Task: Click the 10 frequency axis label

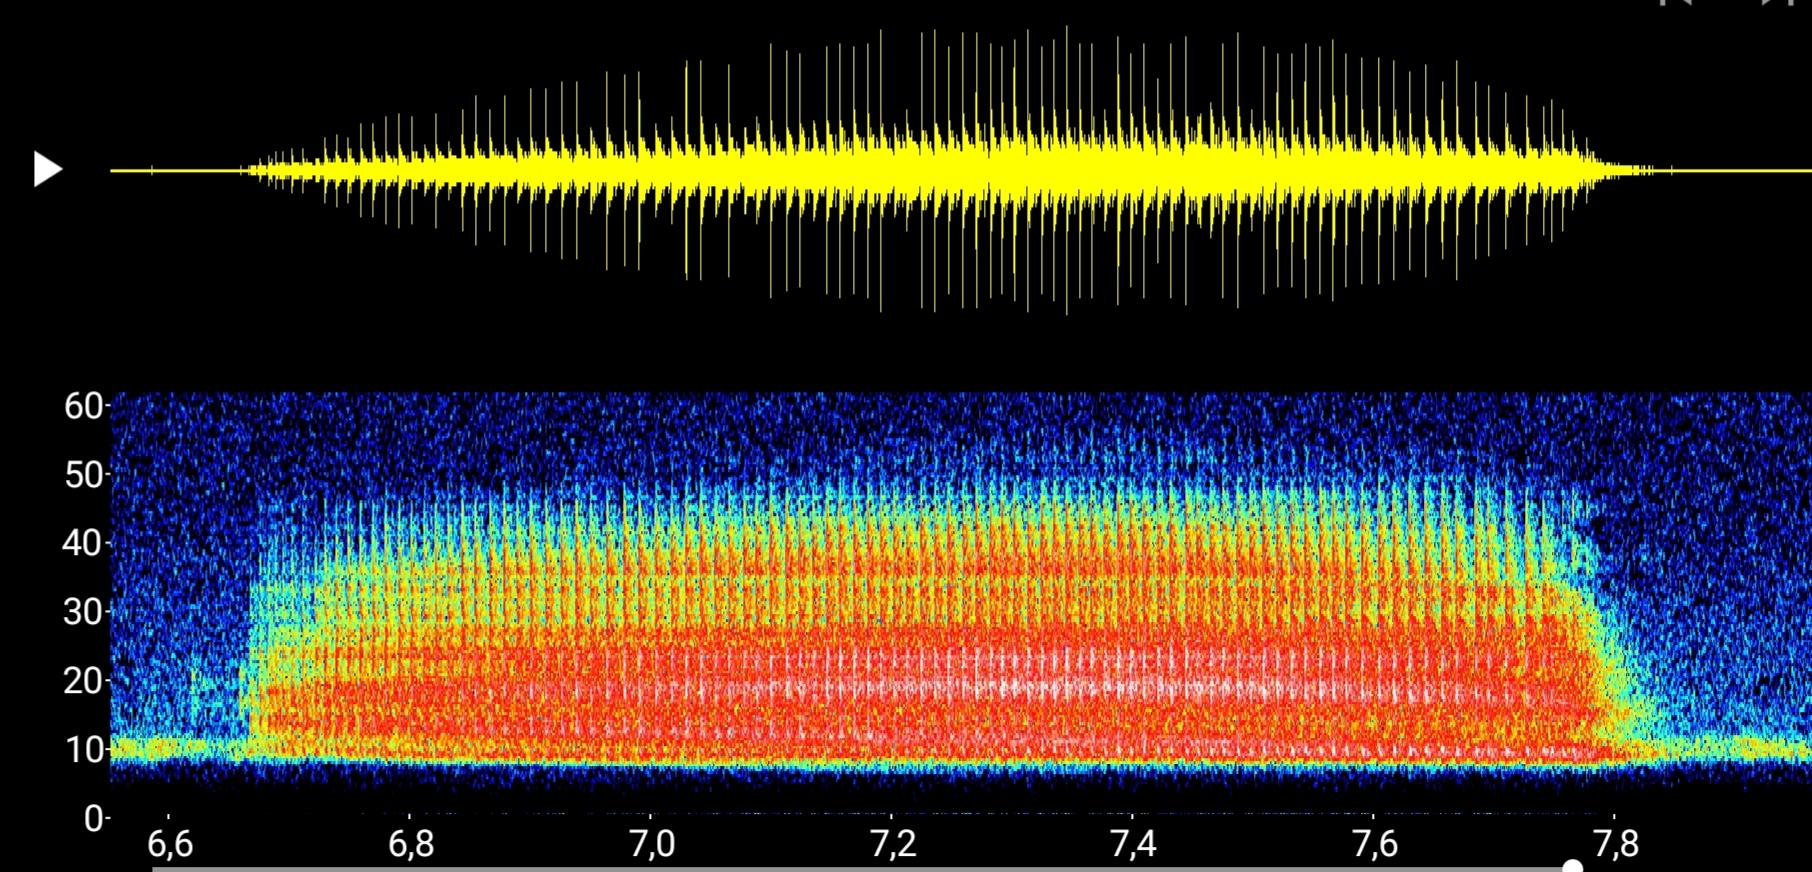Action: [x=84, y=749]
